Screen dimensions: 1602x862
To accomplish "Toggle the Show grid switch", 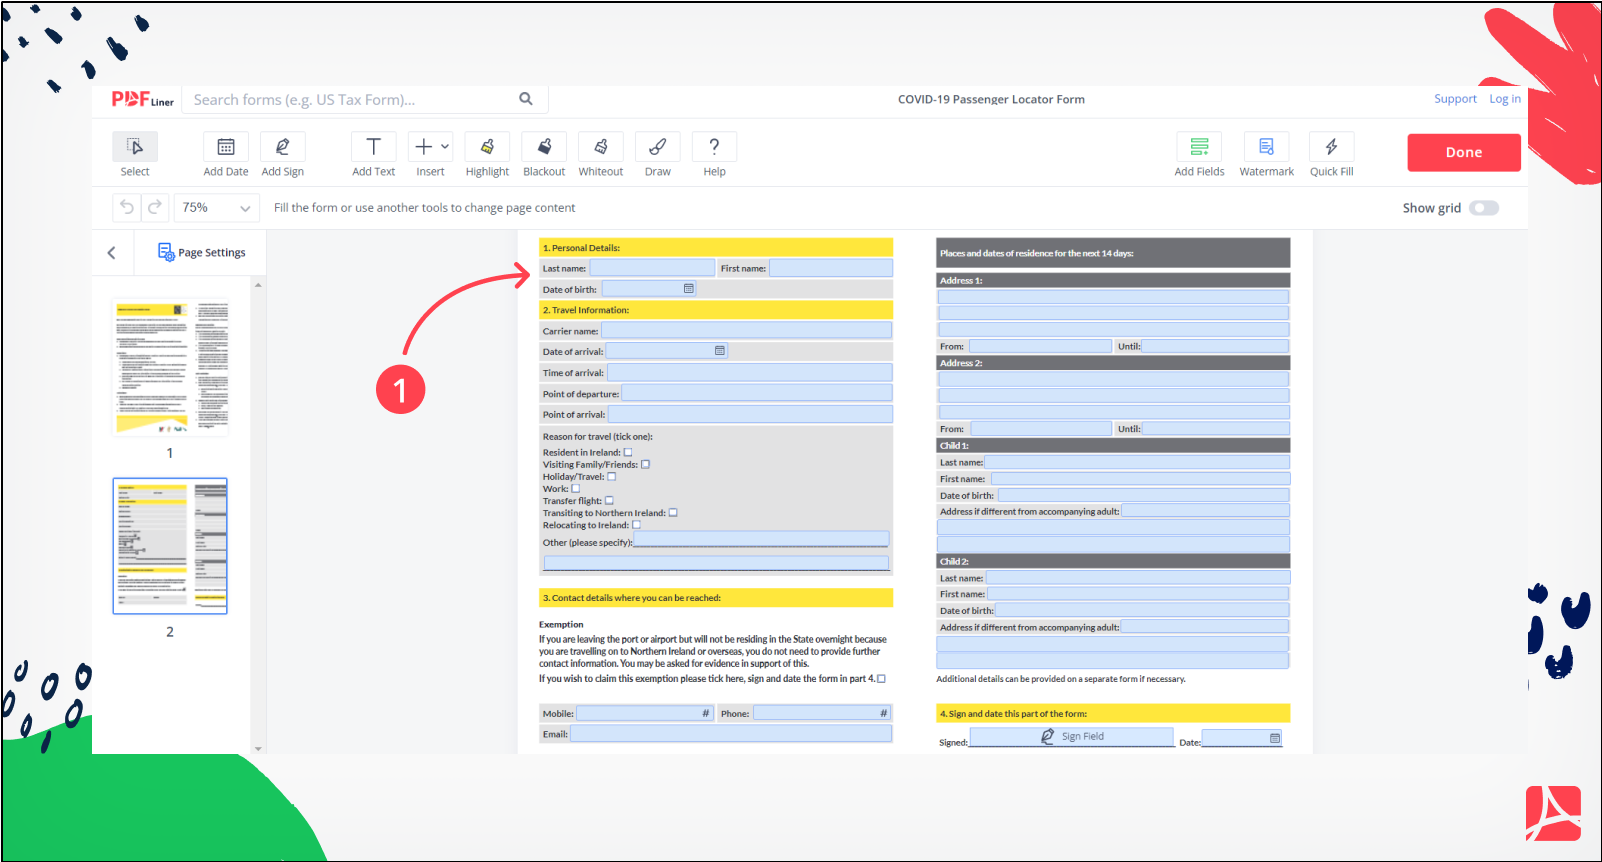I will pyautogui.click(x=1484, y=208).
